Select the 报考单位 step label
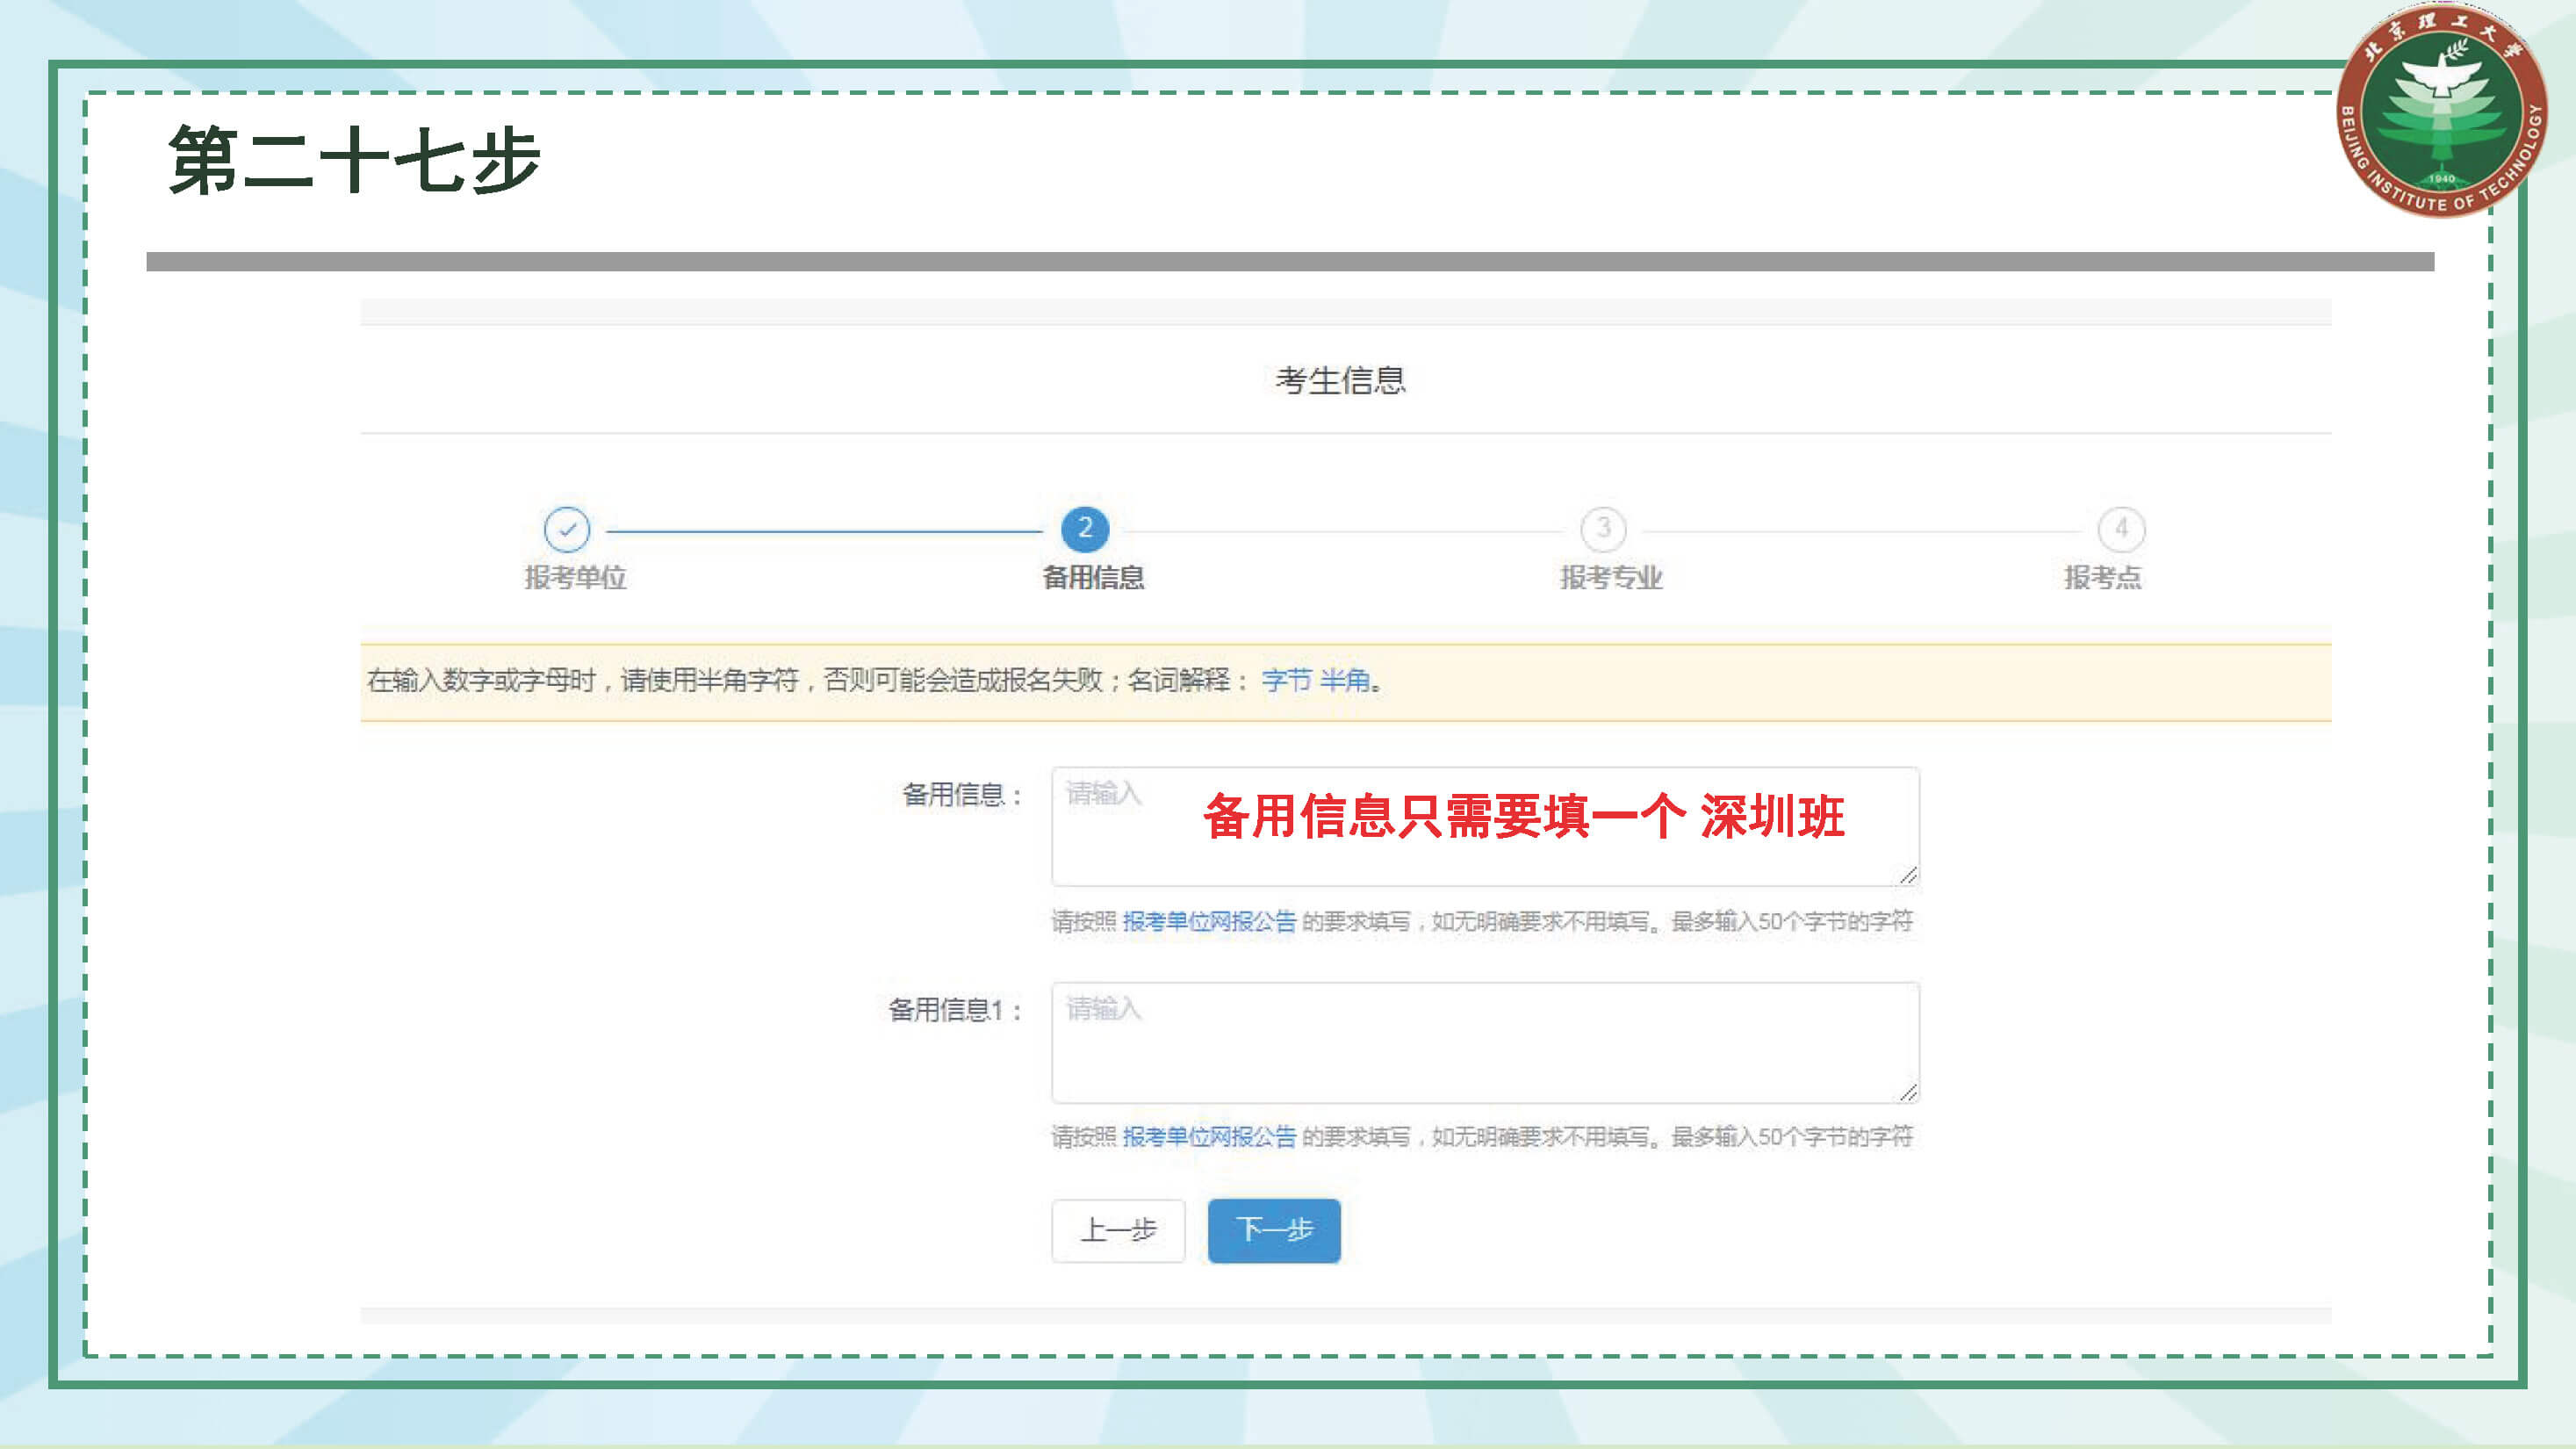Screen dimensions: 2576x1449 [x=575, y=577]
